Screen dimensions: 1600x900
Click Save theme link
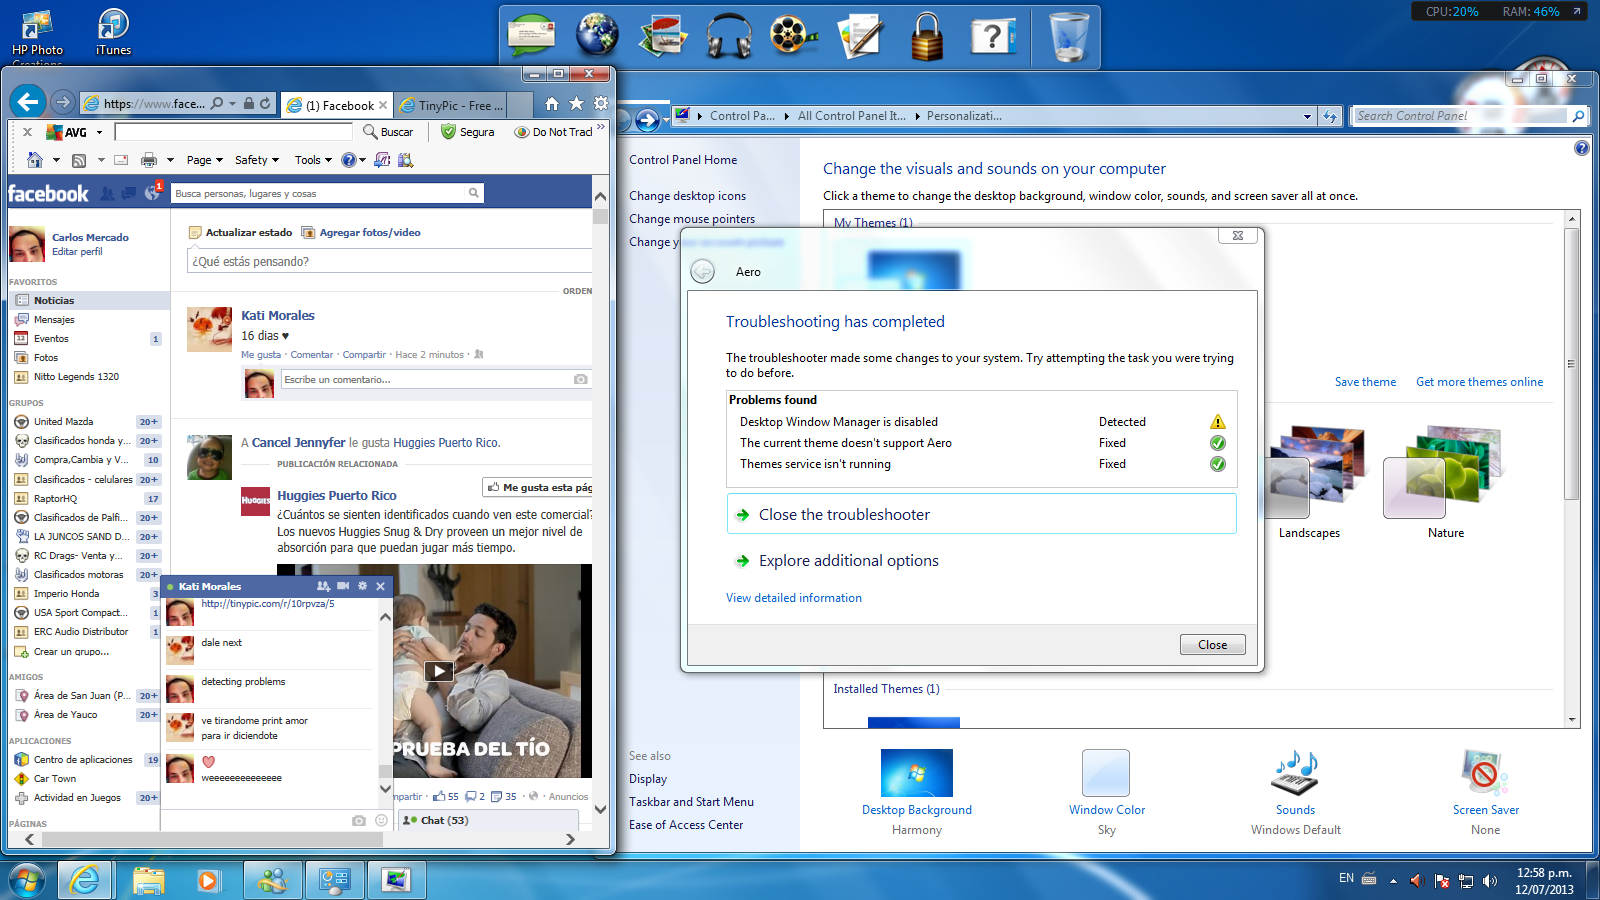pos(1365,382)
